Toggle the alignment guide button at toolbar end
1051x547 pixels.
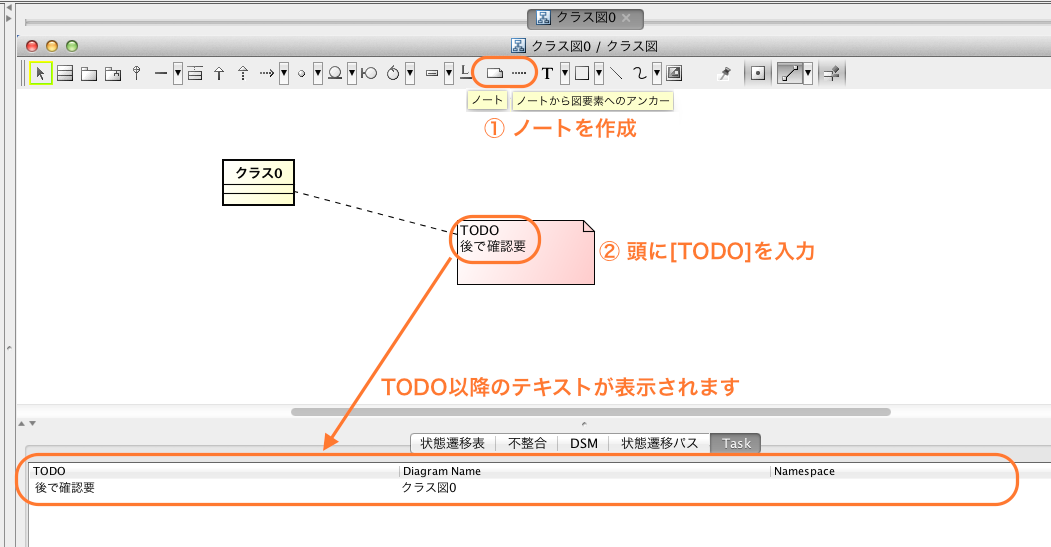(x=830, y=73)
